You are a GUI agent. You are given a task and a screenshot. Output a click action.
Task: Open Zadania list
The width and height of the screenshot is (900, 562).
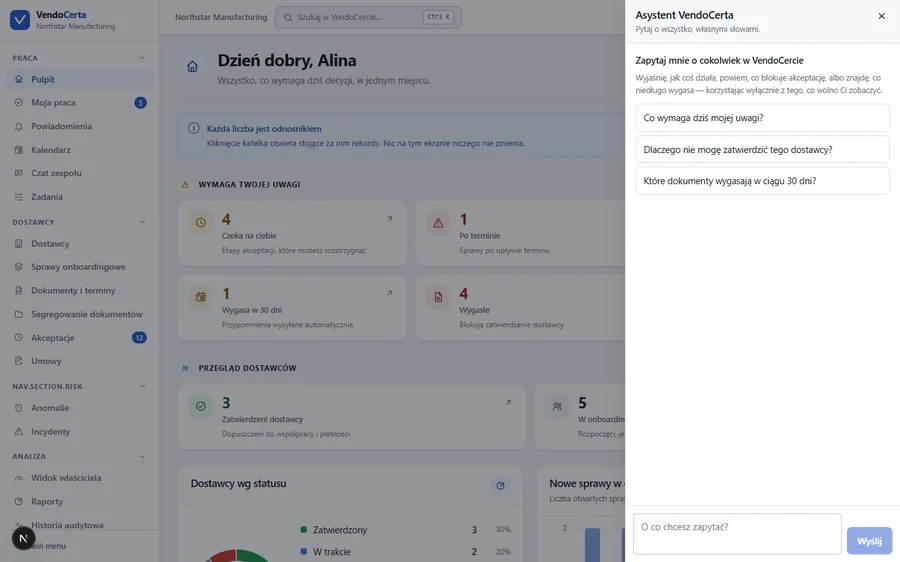point(80,197)
